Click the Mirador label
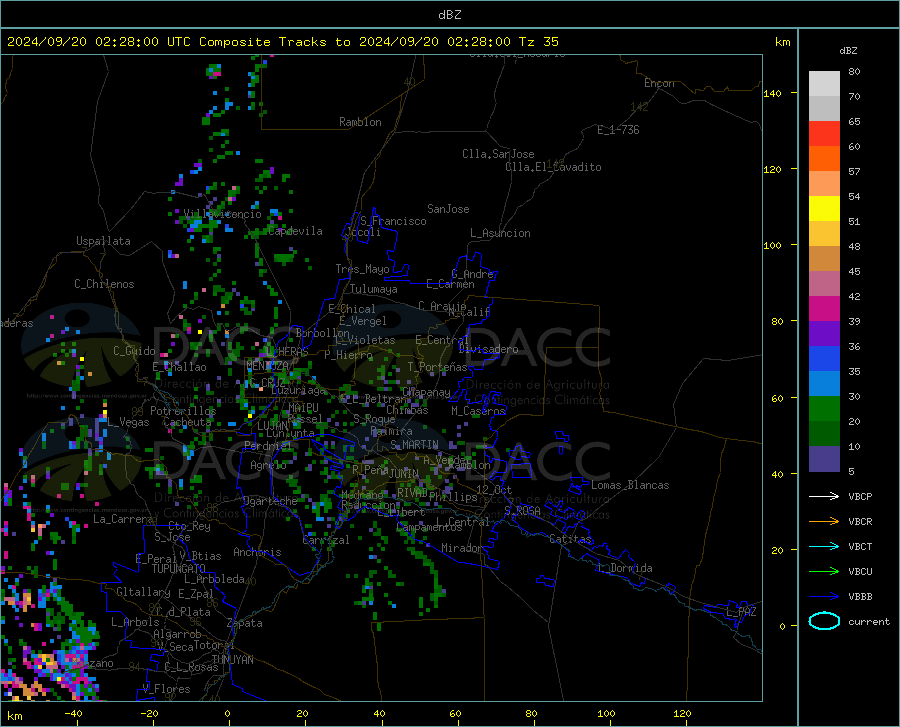 (x=461, y=548)
